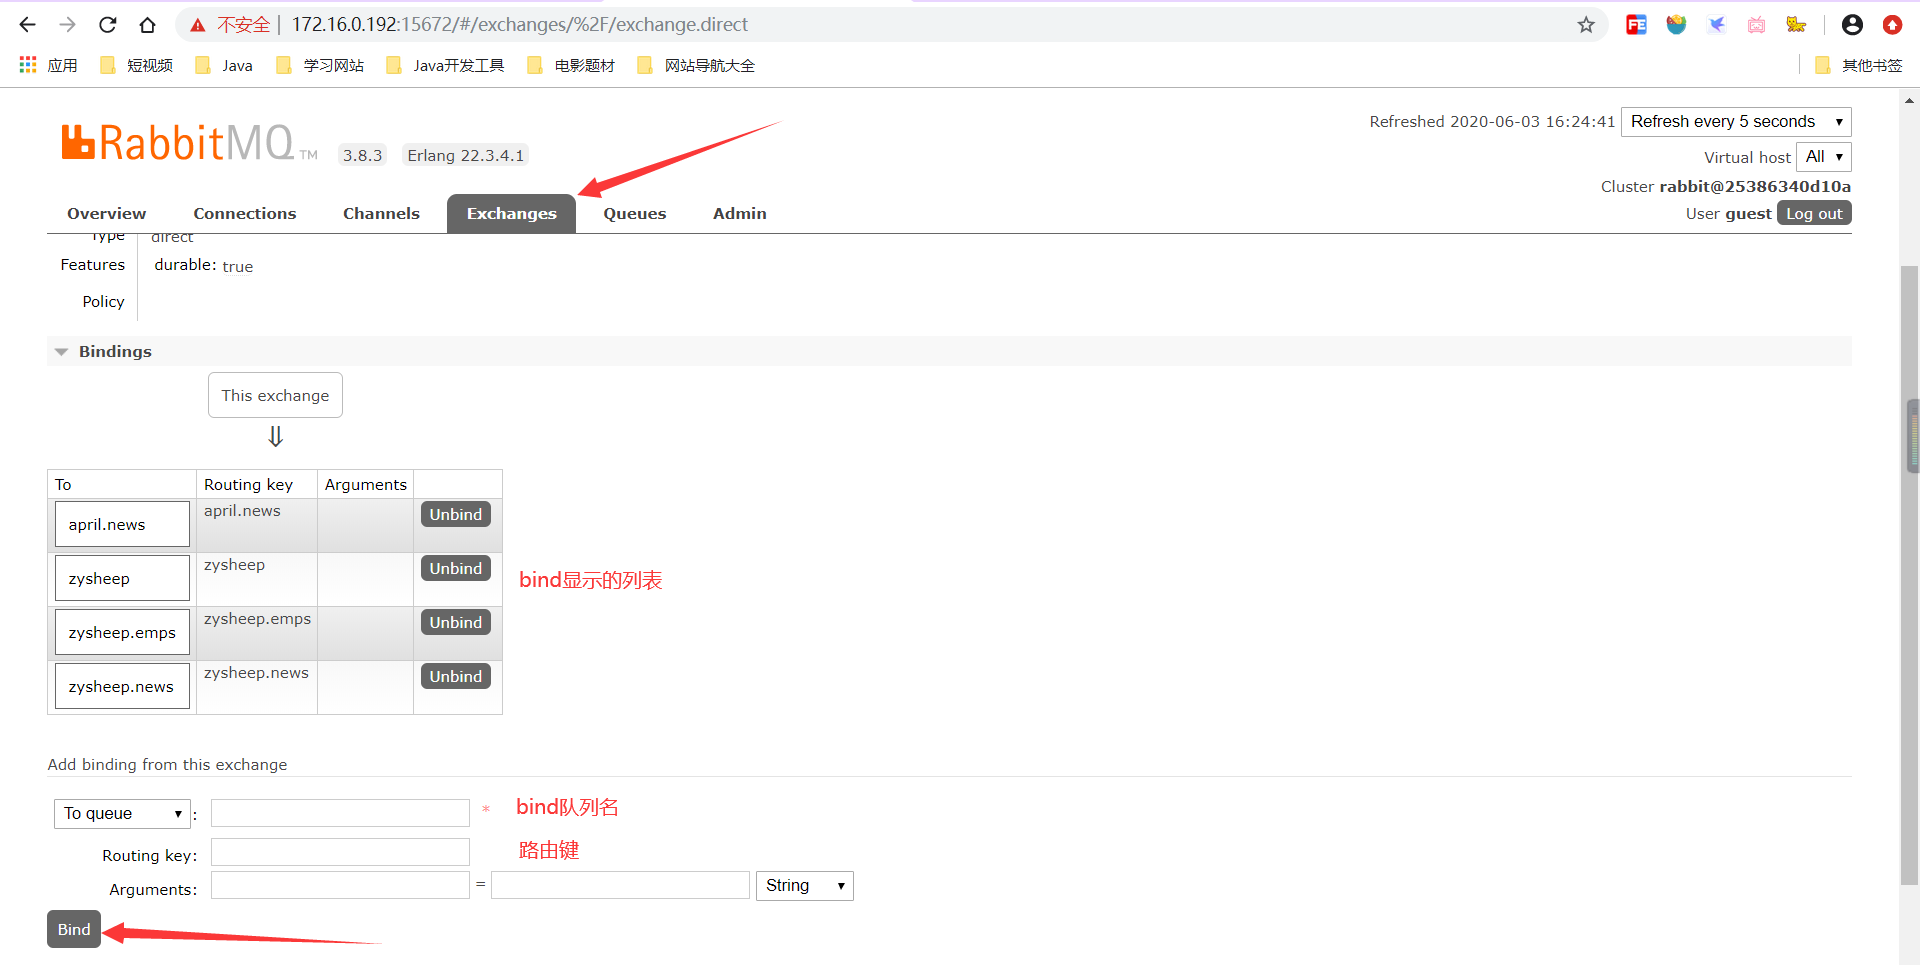Image resolution: width=1920 pixels, height=965 pixels.
Task: Click the Bind button
Action: 74,929
